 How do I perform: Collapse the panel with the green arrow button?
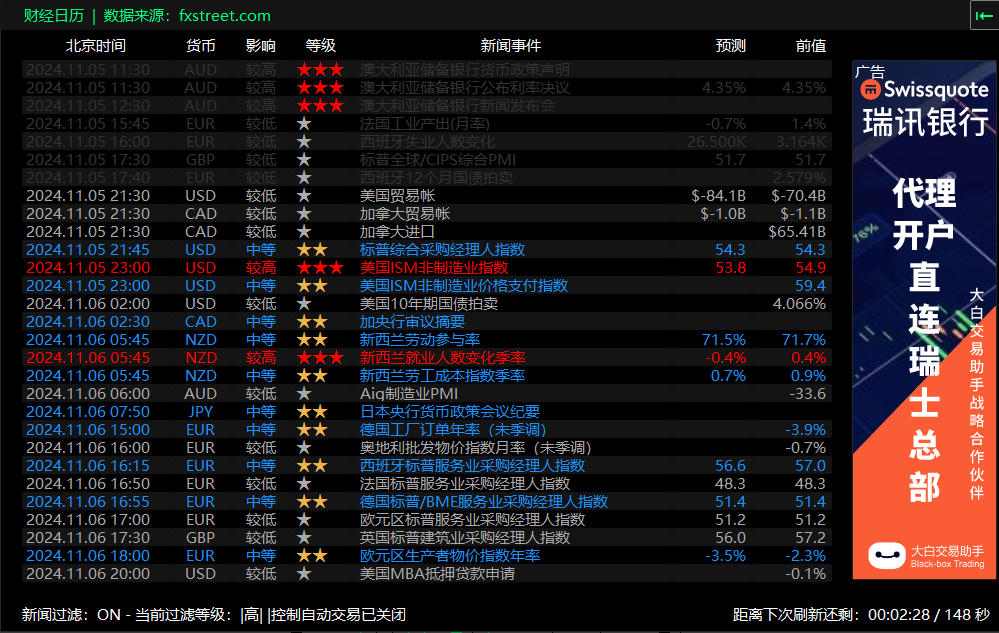(x=982, y=16)
